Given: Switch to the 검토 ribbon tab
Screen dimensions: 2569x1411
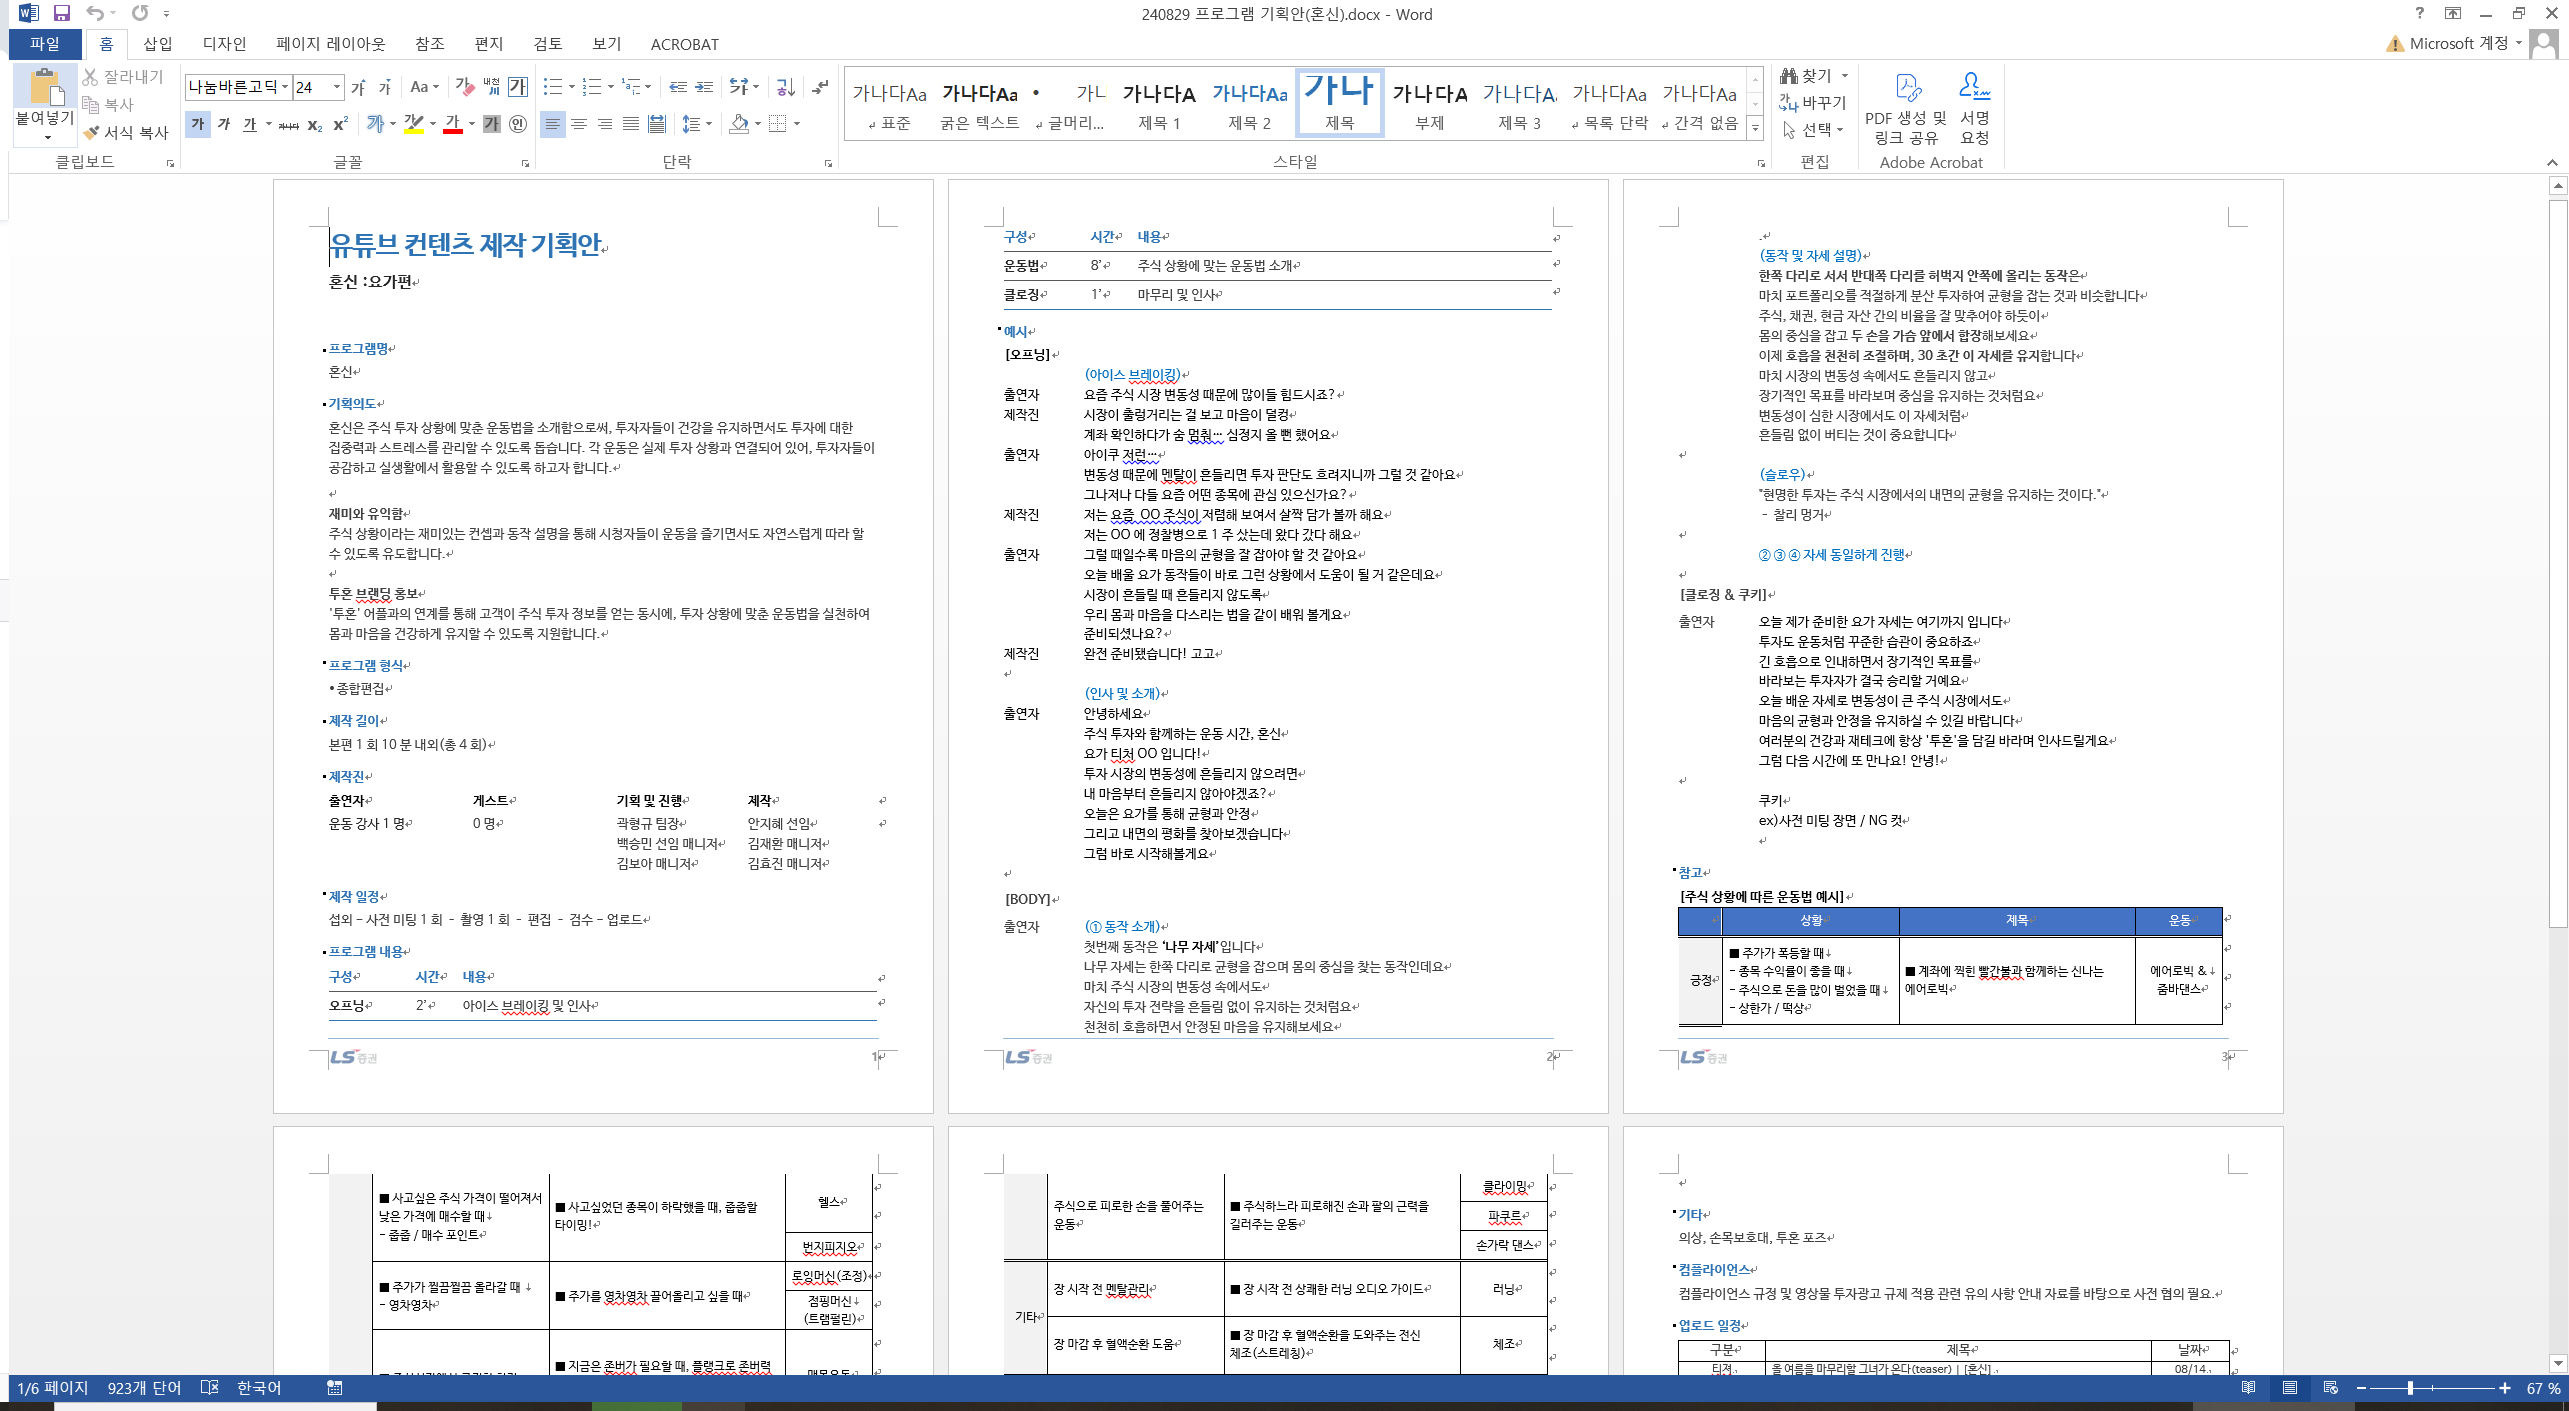Looking at the screenshot, I should pyautogui.click(x=547, y=44).
